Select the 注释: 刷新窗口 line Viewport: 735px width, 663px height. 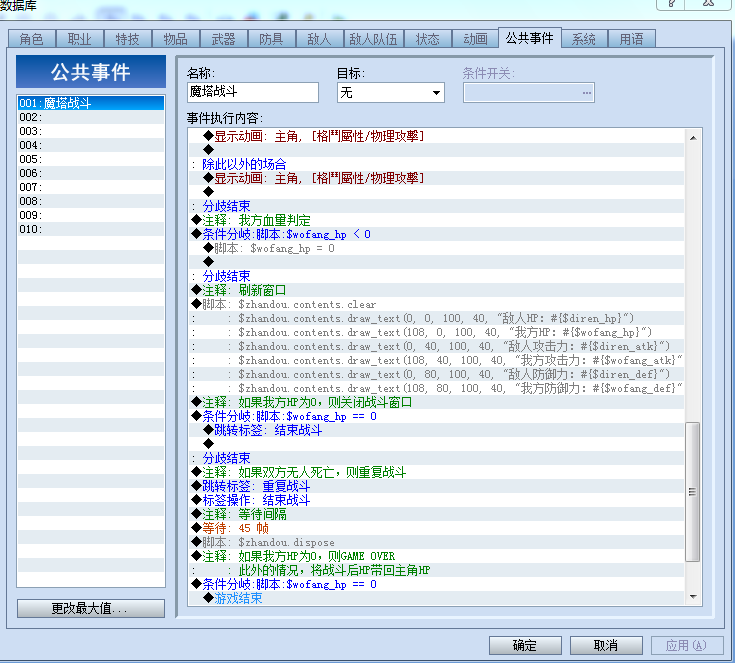point(436,290)
